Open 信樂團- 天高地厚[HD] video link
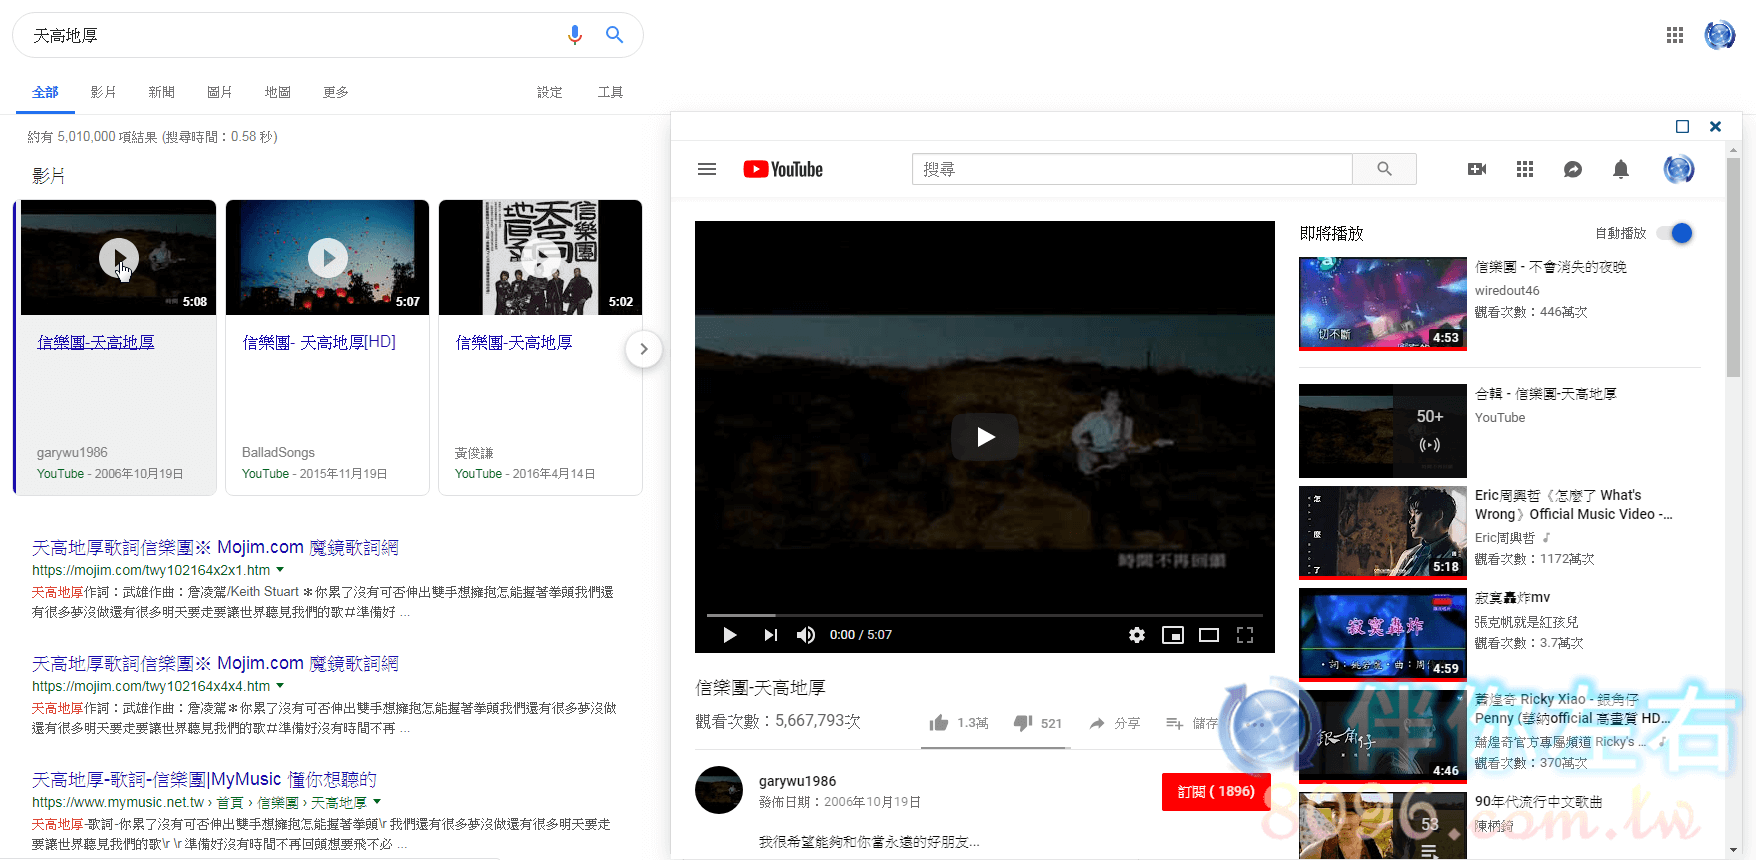This screenshot has width=1756, height=860. [x=319, y=342]
